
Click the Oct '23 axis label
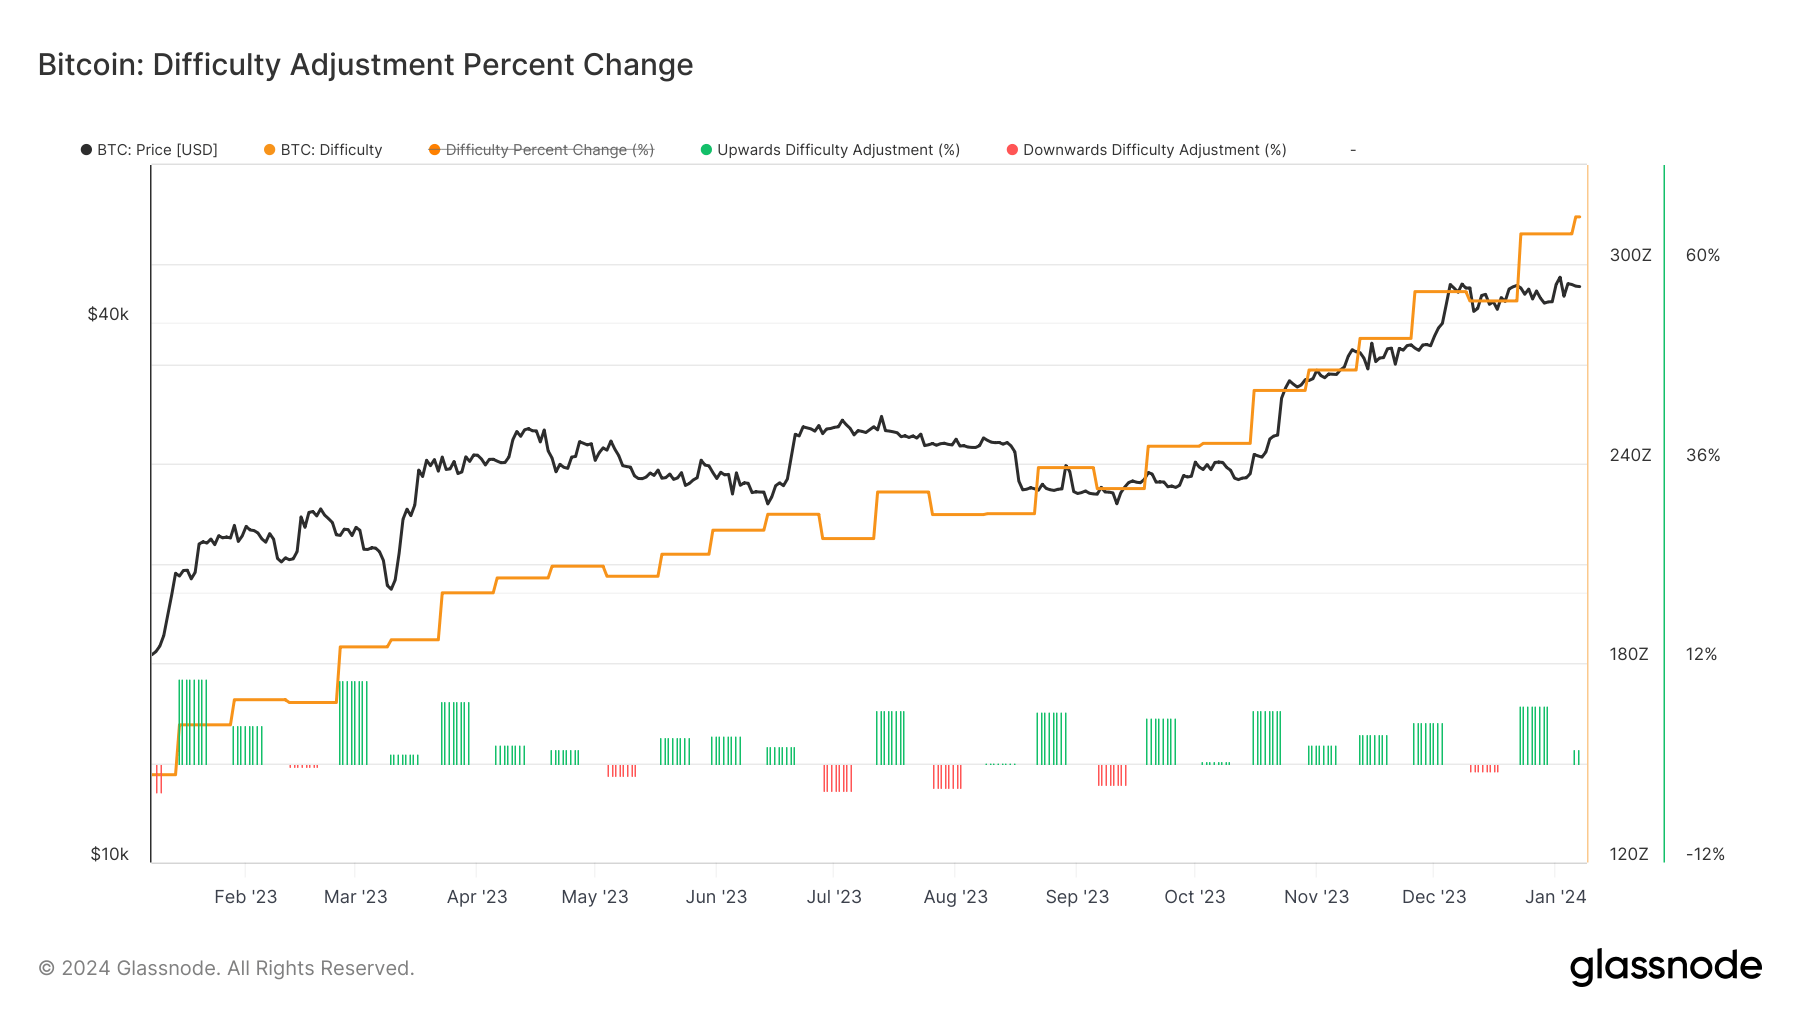[x=1194, y=897]
